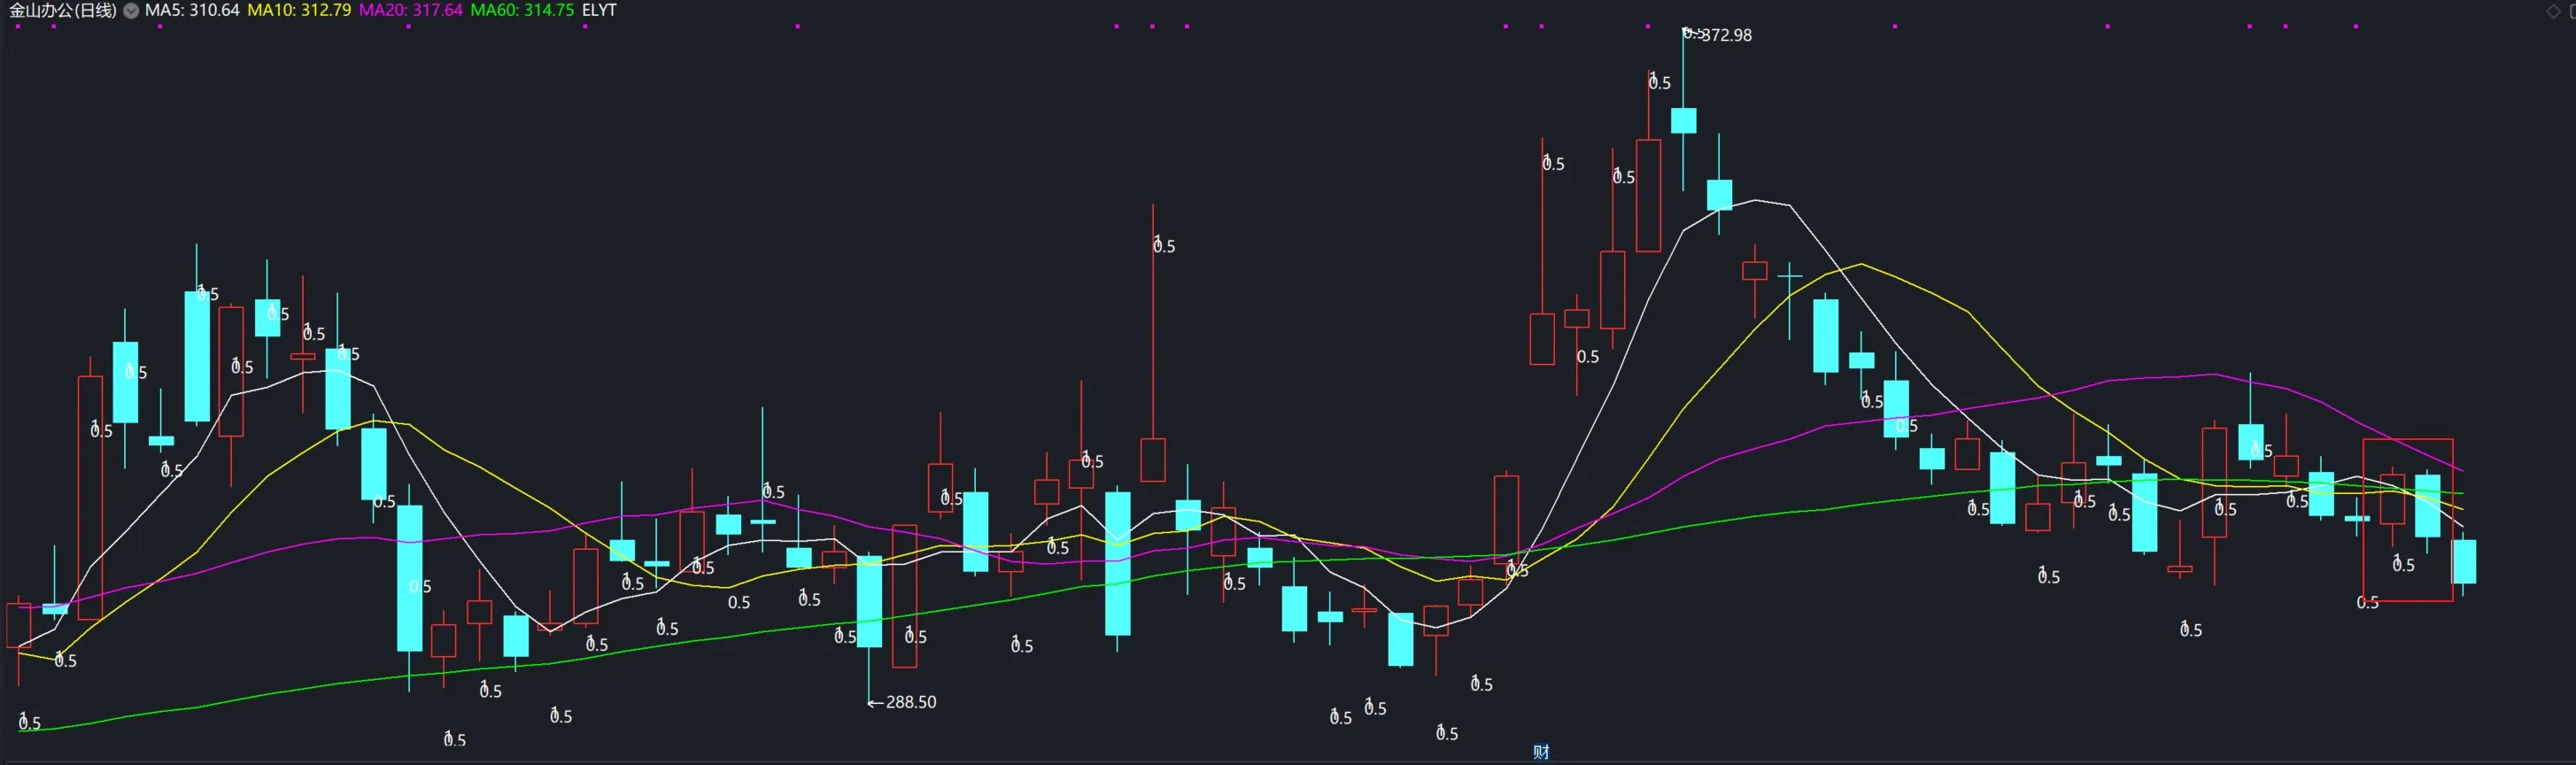Select the MA5: 310.64 indicator label

pyautogui.click(x=192, y=10)
